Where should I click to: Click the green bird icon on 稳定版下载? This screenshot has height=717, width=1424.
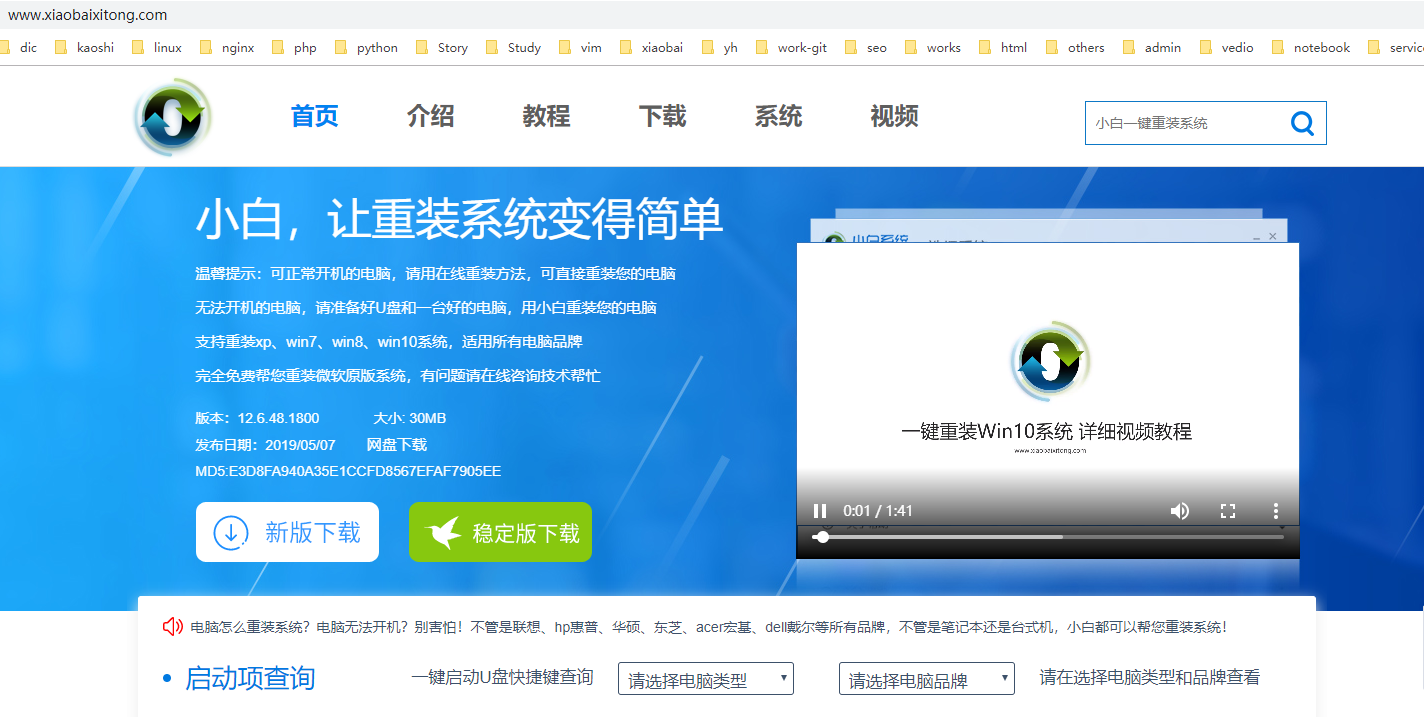tap(446, 531)
